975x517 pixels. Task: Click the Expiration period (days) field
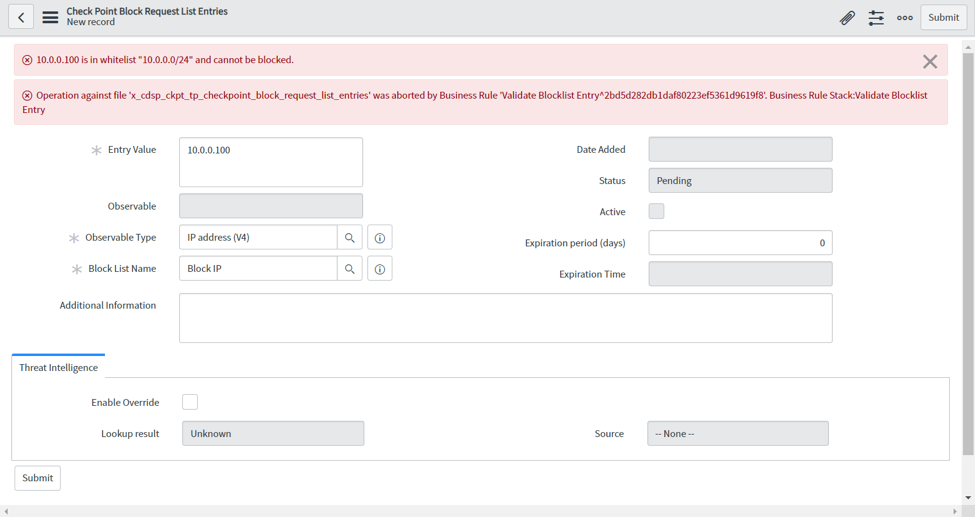click(x=741, y=243)
